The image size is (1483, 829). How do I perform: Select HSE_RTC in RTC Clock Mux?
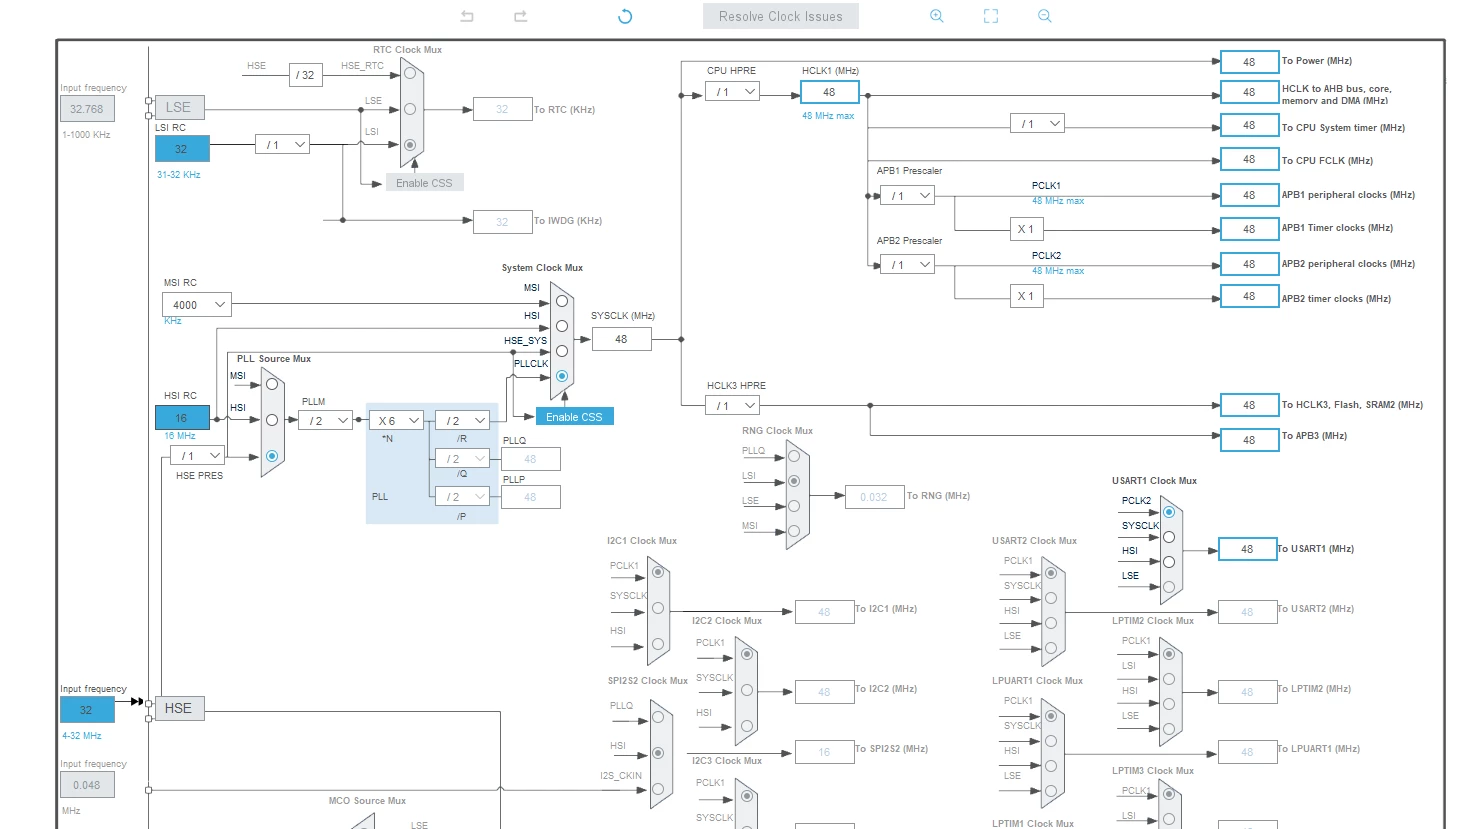coord(410,73)
